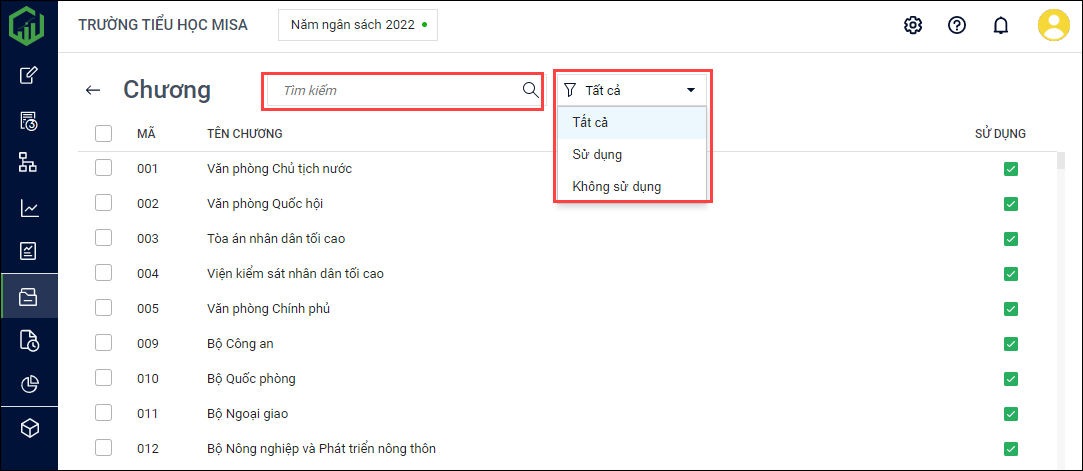Click the settings gear icon

912,25
